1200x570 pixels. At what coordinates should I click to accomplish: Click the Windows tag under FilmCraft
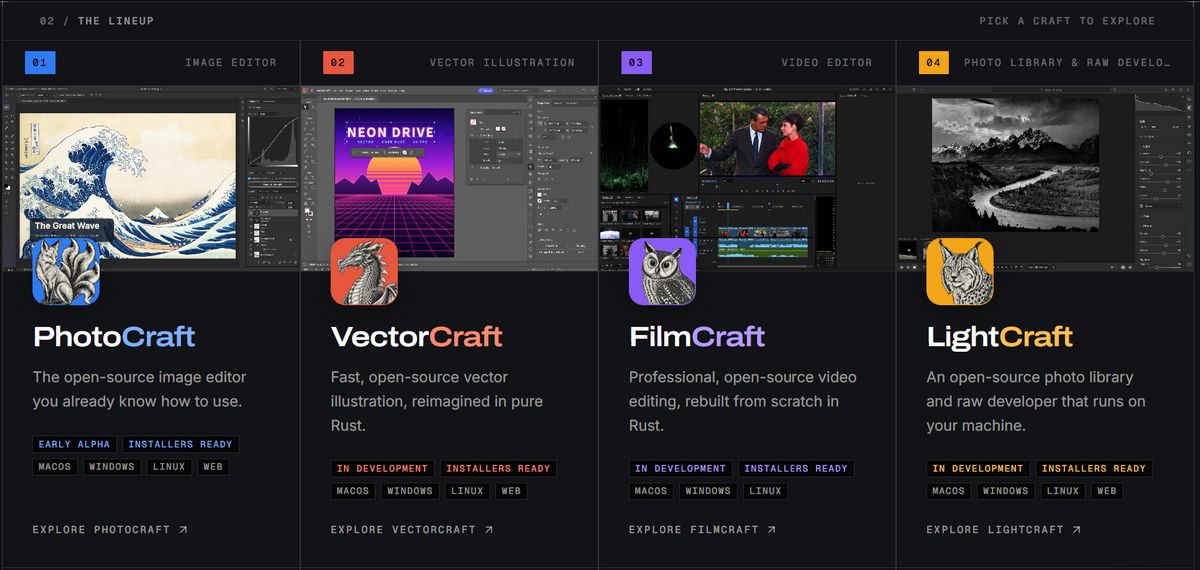pos(708,491)
